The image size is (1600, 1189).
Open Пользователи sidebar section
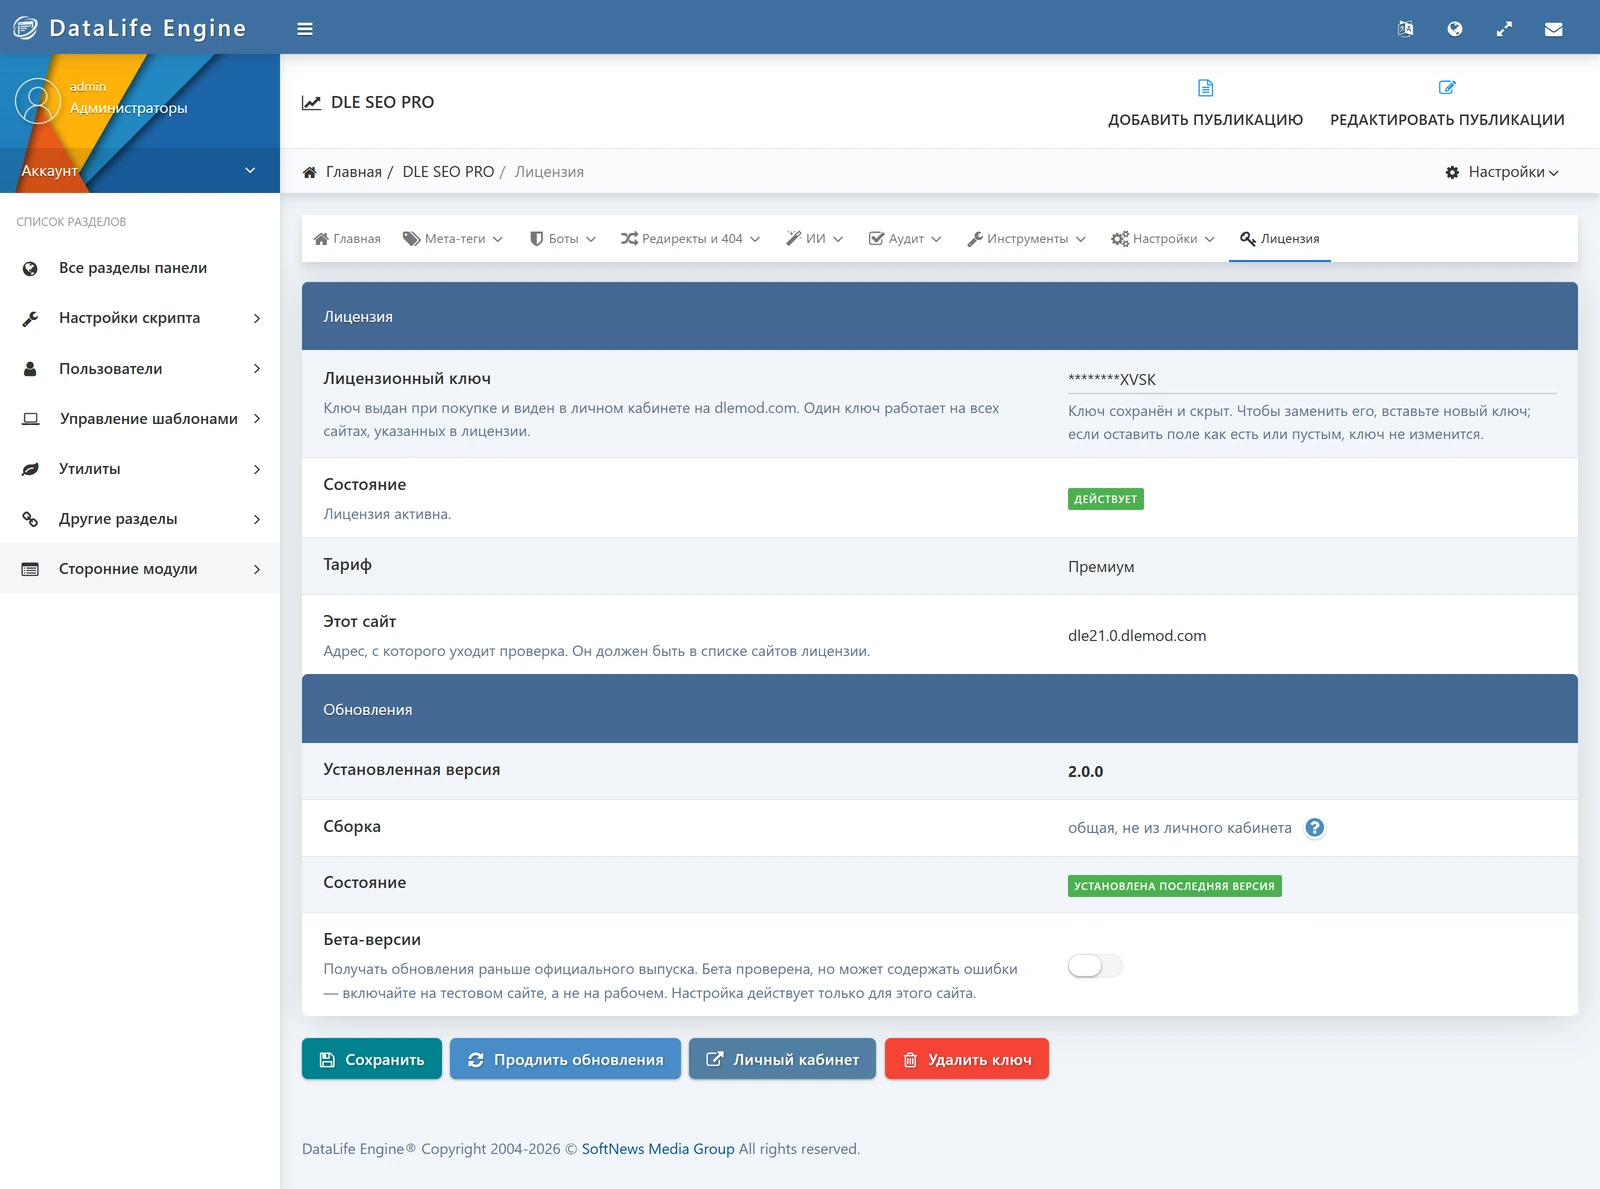click(x=140, y=368)
